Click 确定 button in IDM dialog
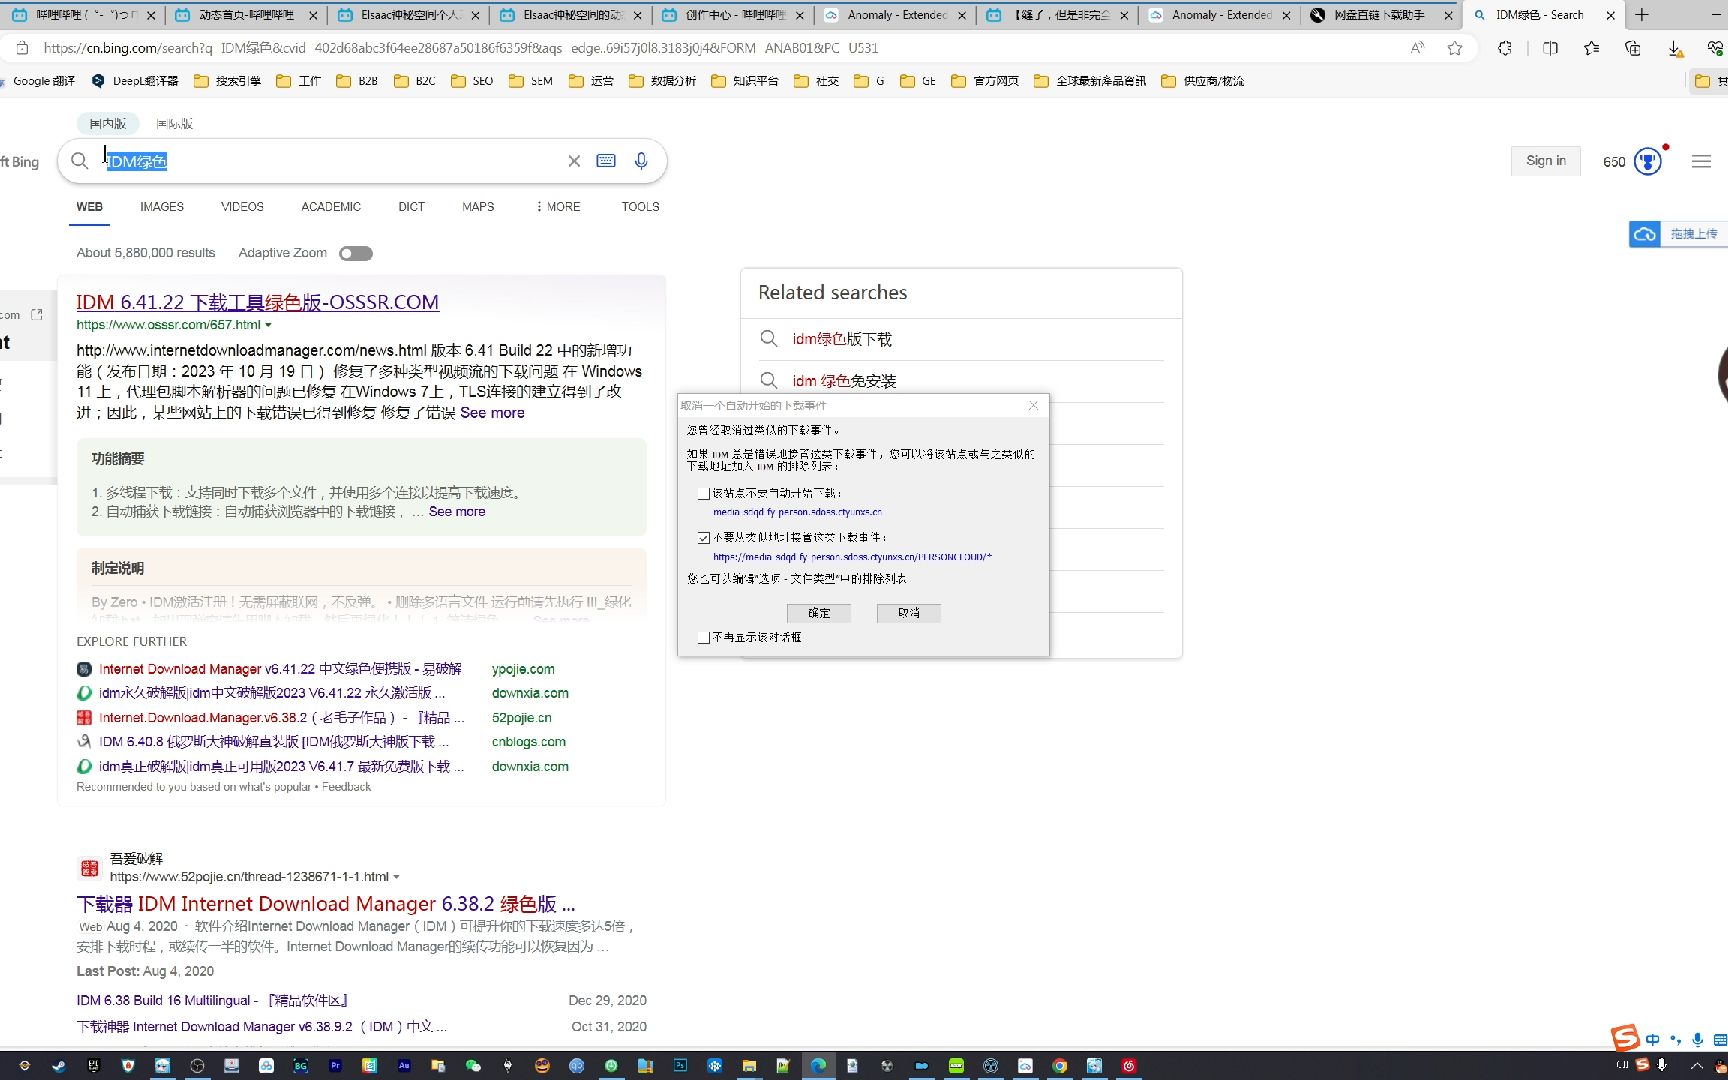The width and height of the screenshot is (1728, 1080). [819, 613]
